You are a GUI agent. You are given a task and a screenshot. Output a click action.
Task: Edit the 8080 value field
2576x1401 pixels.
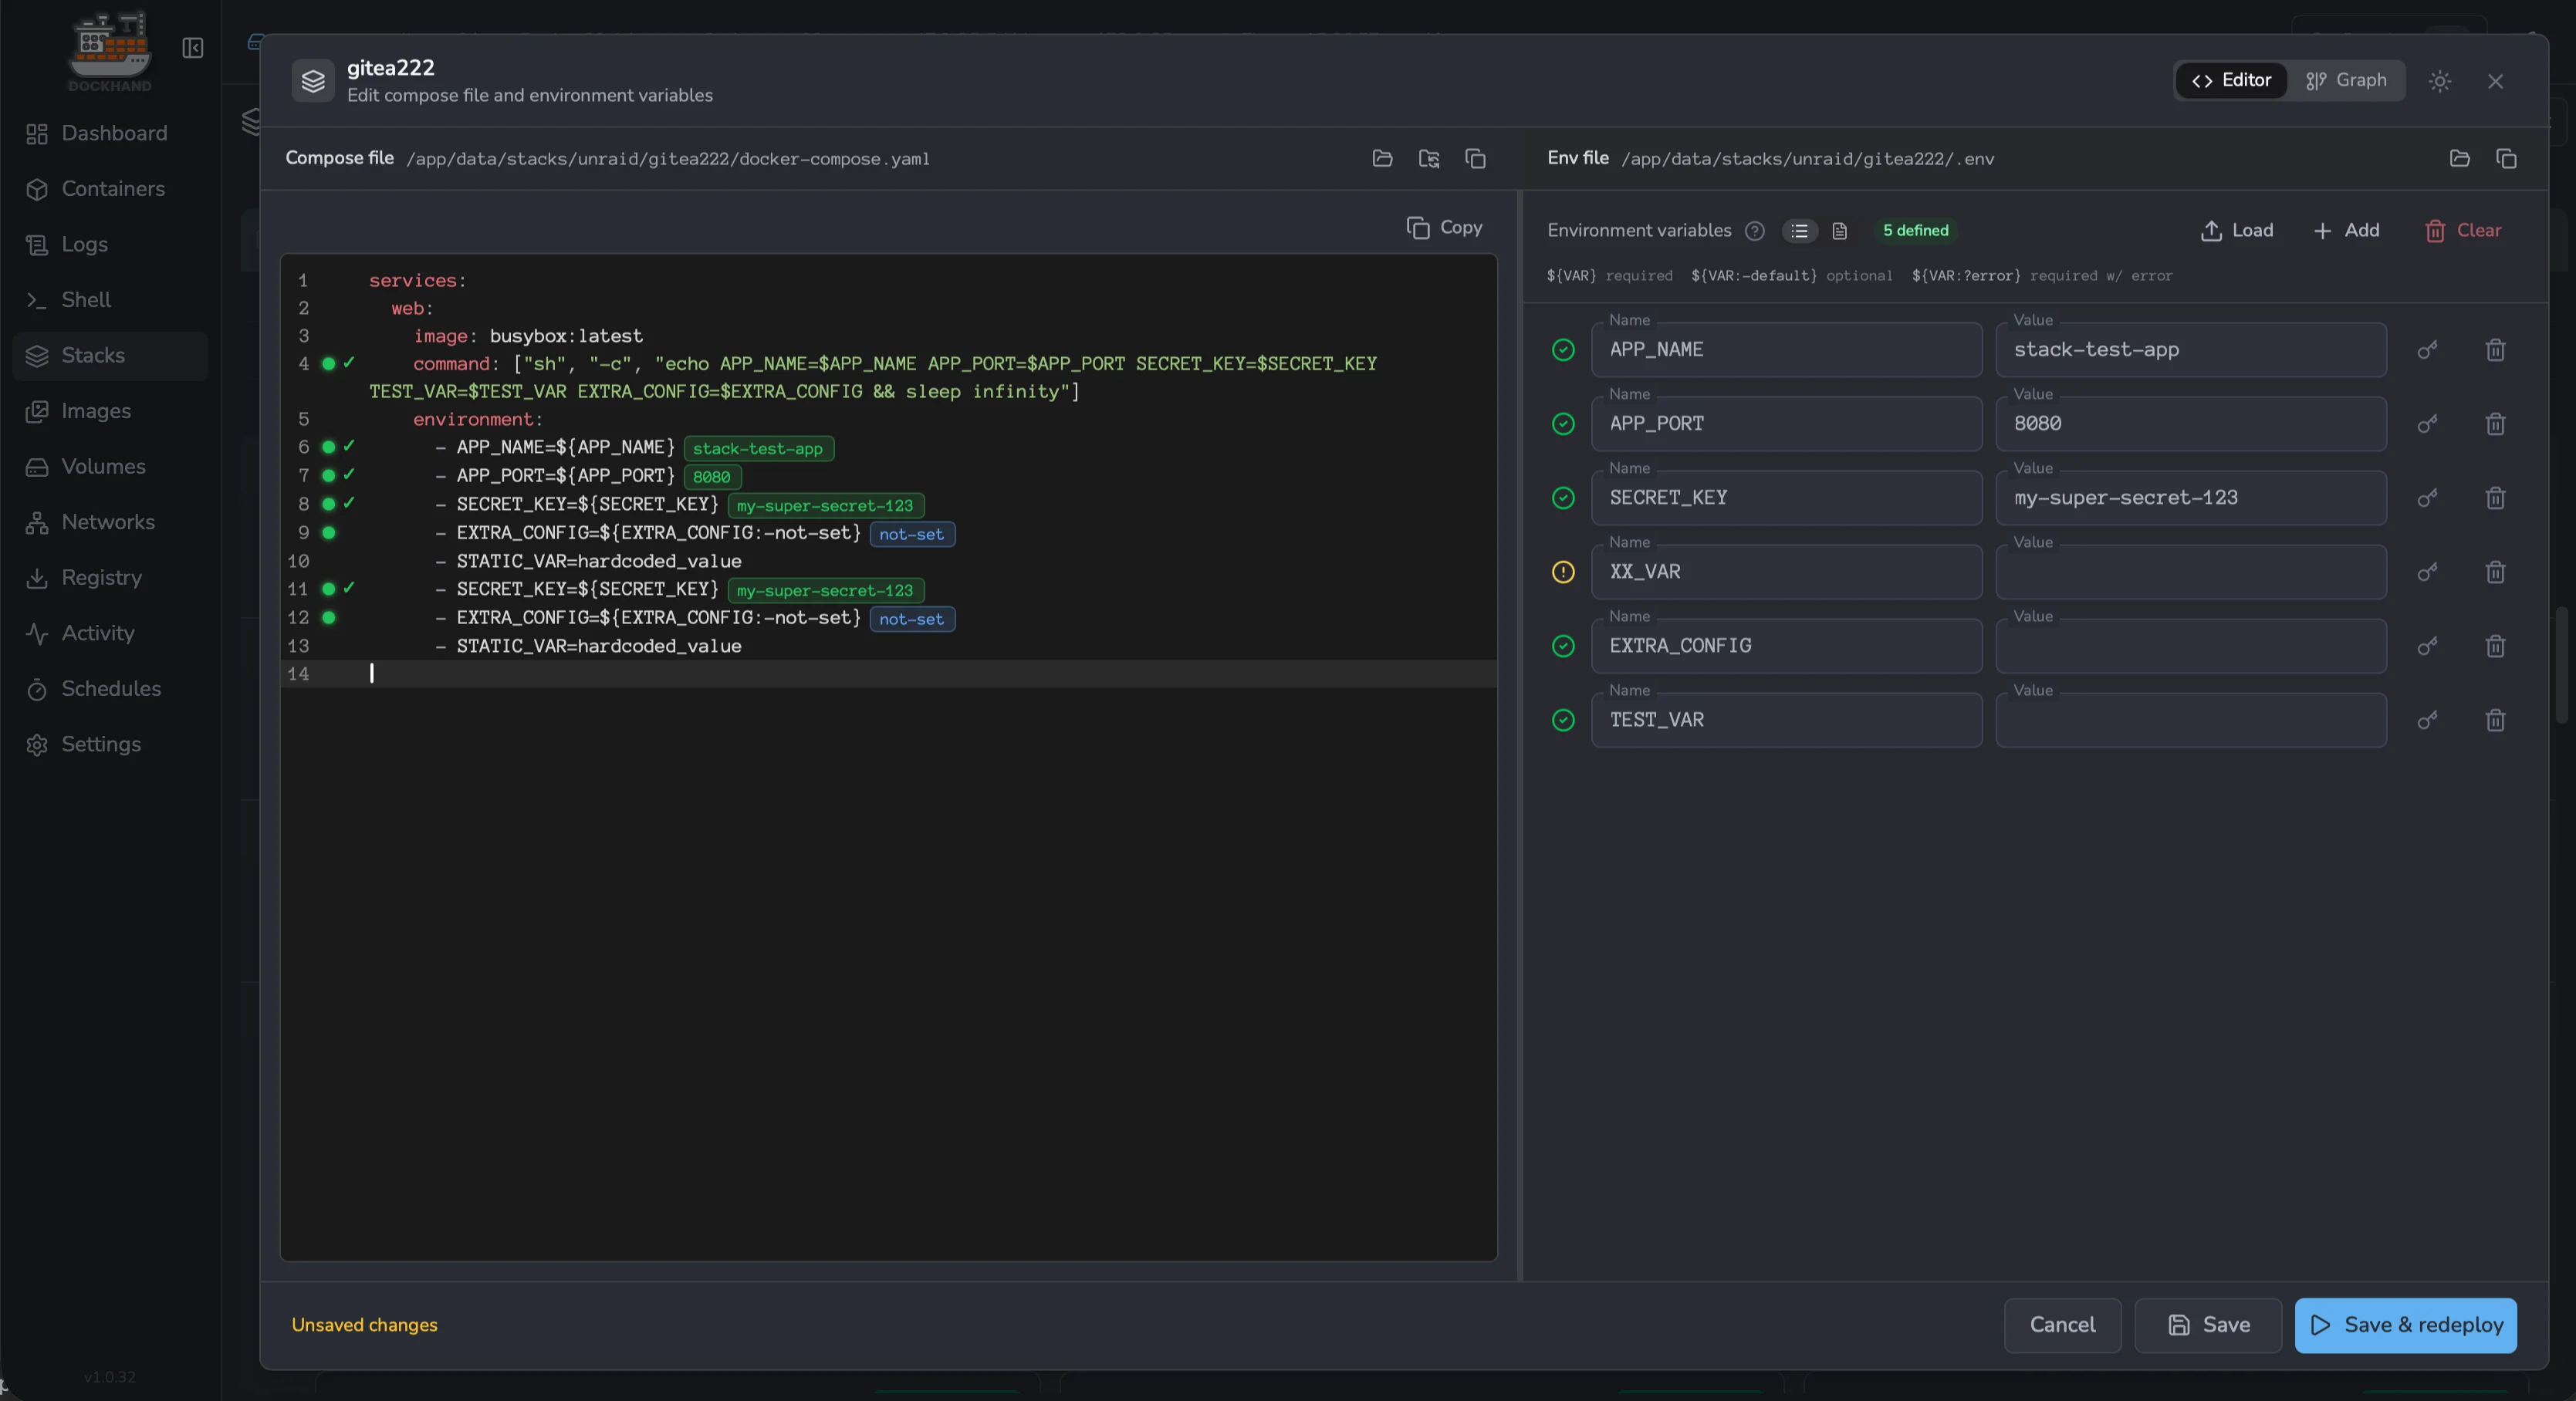tap(2191, 424)
